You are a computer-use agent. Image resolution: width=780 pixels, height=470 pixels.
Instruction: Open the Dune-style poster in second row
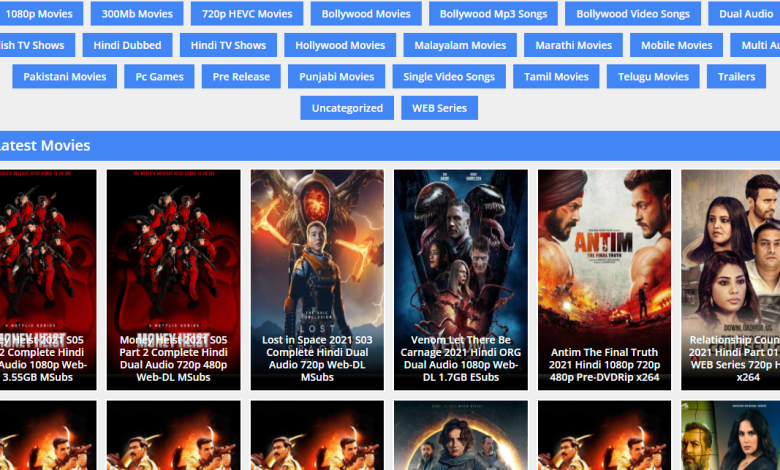click(461, 435)
